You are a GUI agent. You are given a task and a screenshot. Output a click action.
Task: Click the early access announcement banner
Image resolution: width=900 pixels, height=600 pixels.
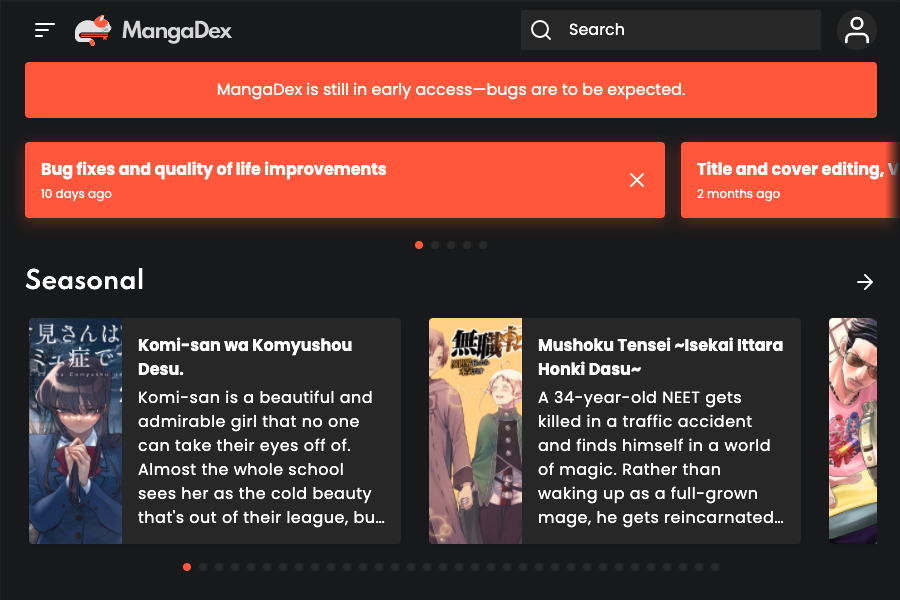click(x=451, y=90)
